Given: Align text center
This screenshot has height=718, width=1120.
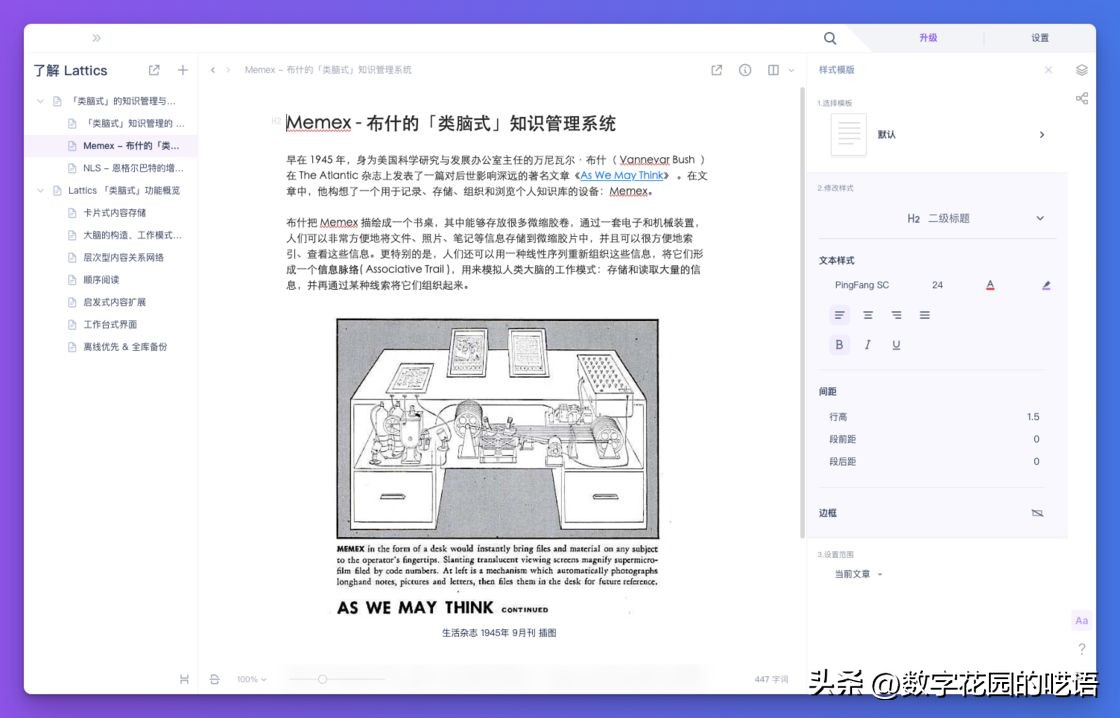Looking at the screenshot, I should (x=868, y=315).
